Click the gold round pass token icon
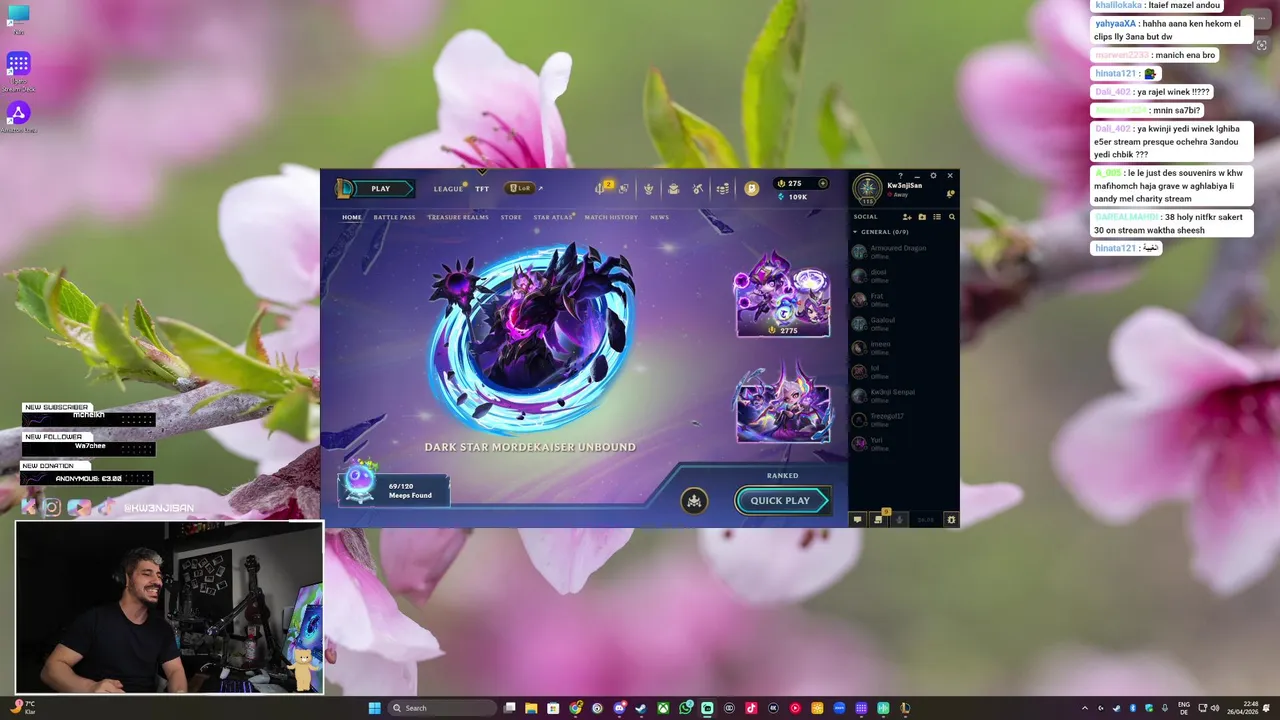Viewport: 1280px width, 720px height. pos(752,188)
